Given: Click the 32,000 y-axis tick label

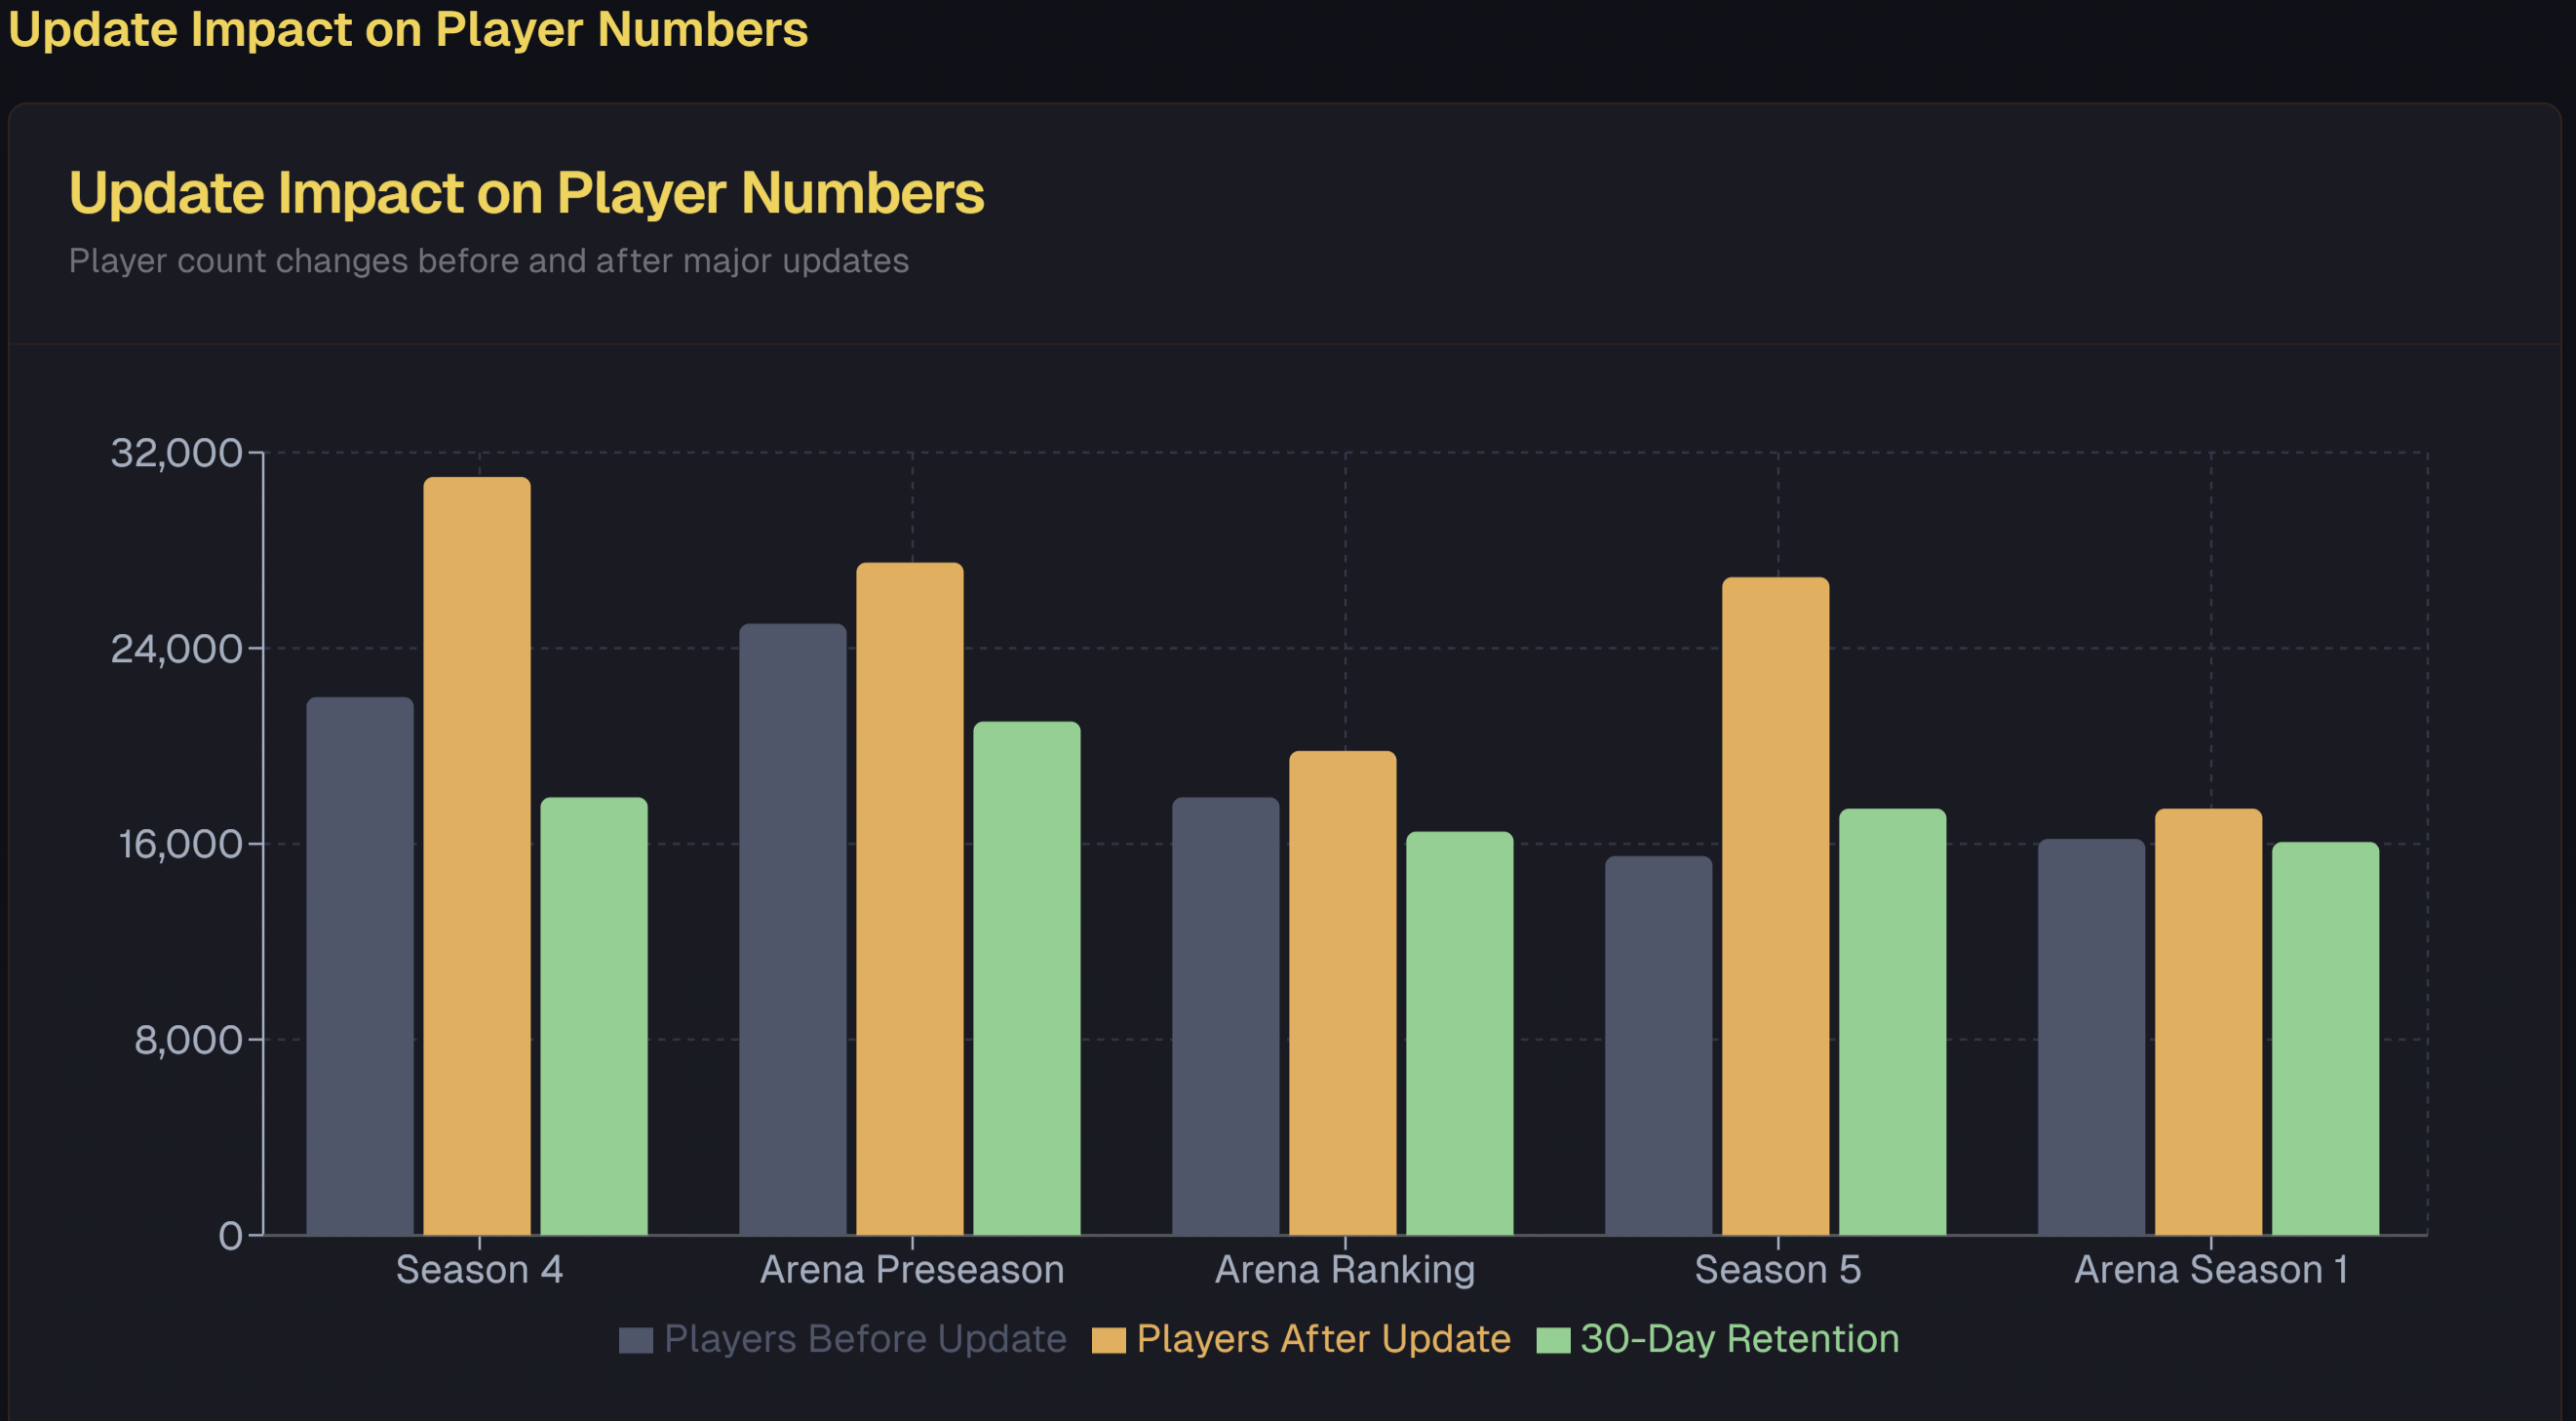Looking at the screenshot, I should [x=177, y=453].
